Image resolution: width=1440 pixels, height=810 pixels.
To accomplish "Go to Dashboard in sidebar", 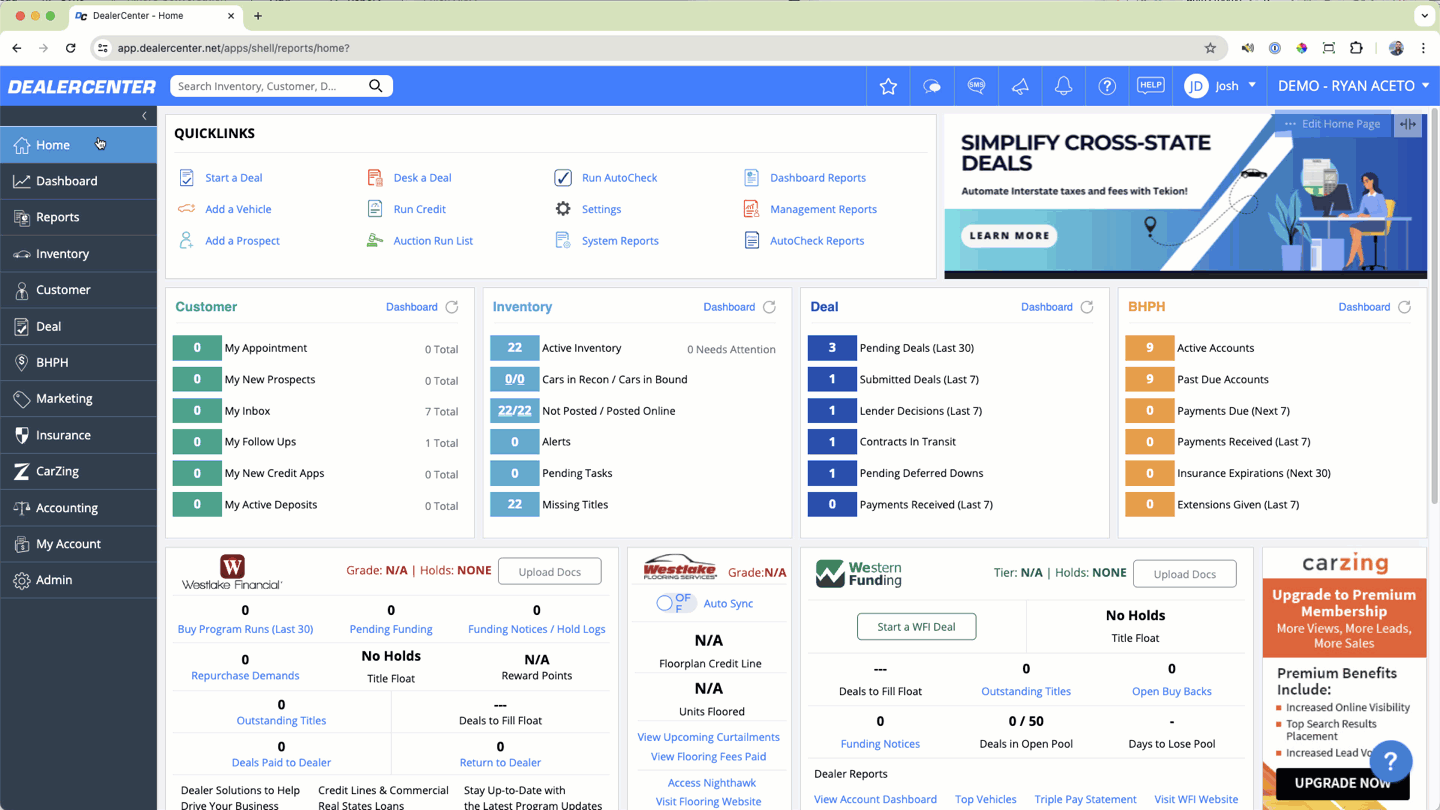I will pyautogui.click(x=78, y=181).
